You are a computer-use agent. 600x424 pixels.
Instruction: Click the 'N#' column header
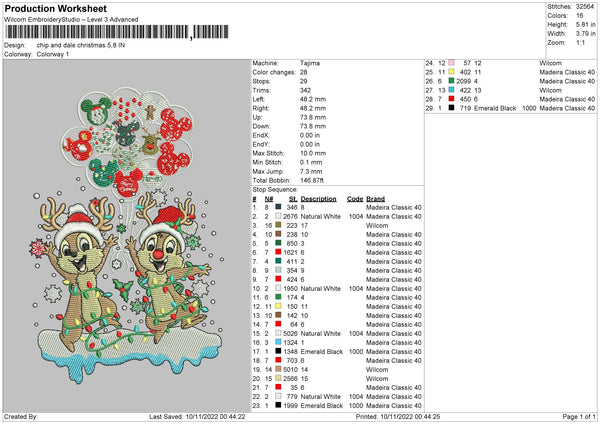pos(269,199)
